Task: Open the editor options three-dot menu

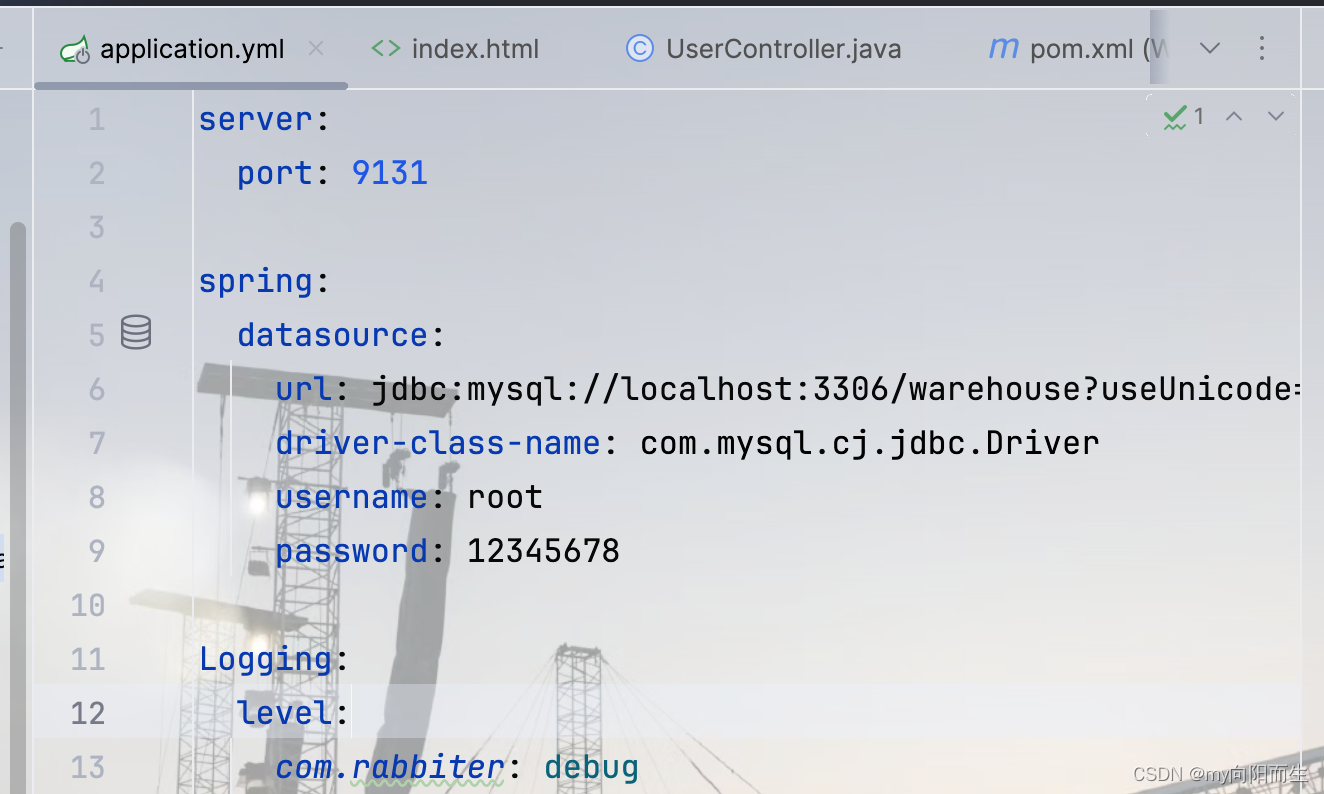Action: (1262, 47)
